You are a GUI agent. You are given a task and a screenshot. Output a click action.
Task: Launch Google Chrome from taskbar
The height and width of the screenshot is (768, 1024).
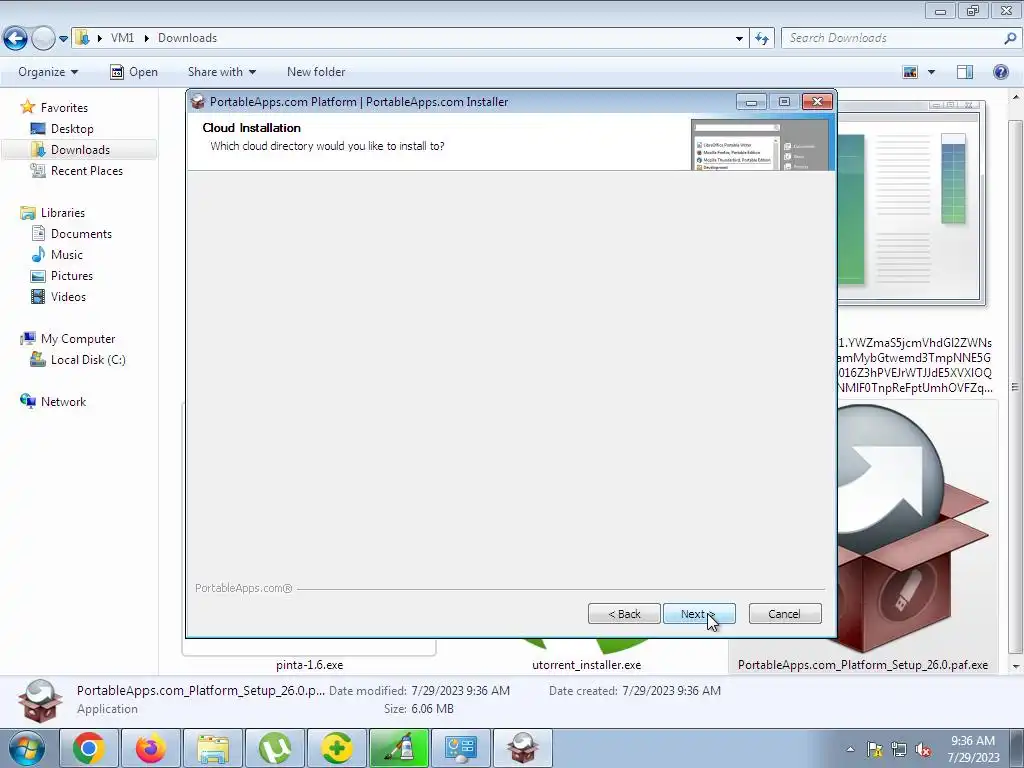pyautogui.click(x=89, y=748)
